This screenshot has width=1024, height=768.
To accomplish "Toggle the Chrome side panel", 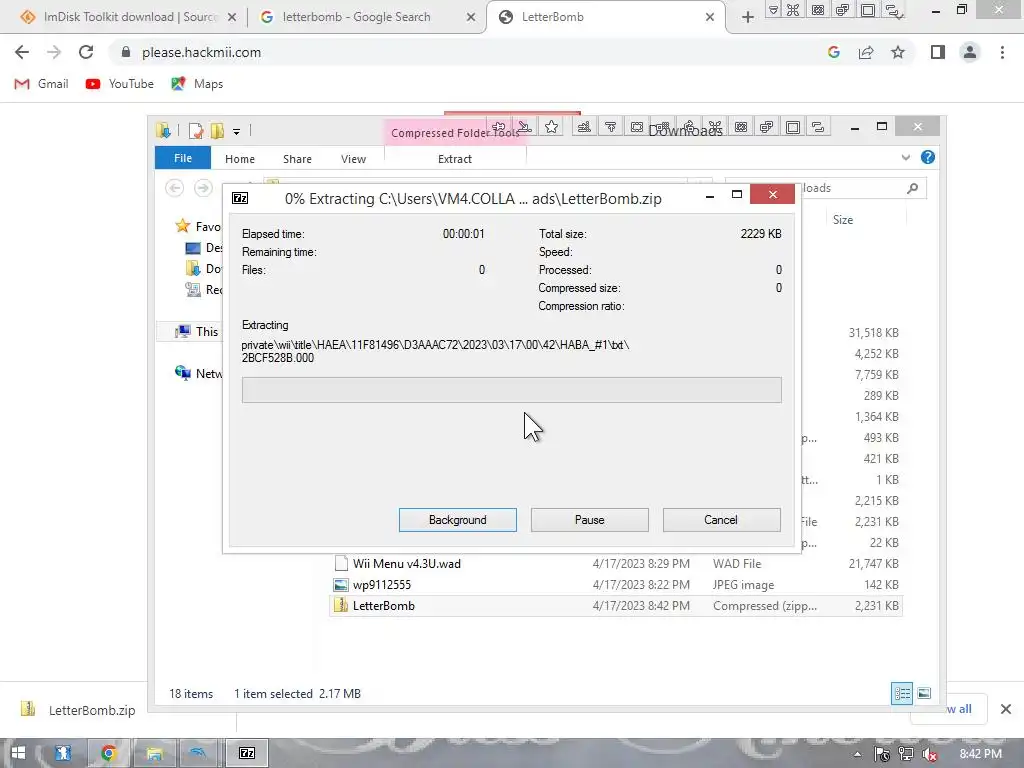I will pyautogui.click(x=938, y=52).
